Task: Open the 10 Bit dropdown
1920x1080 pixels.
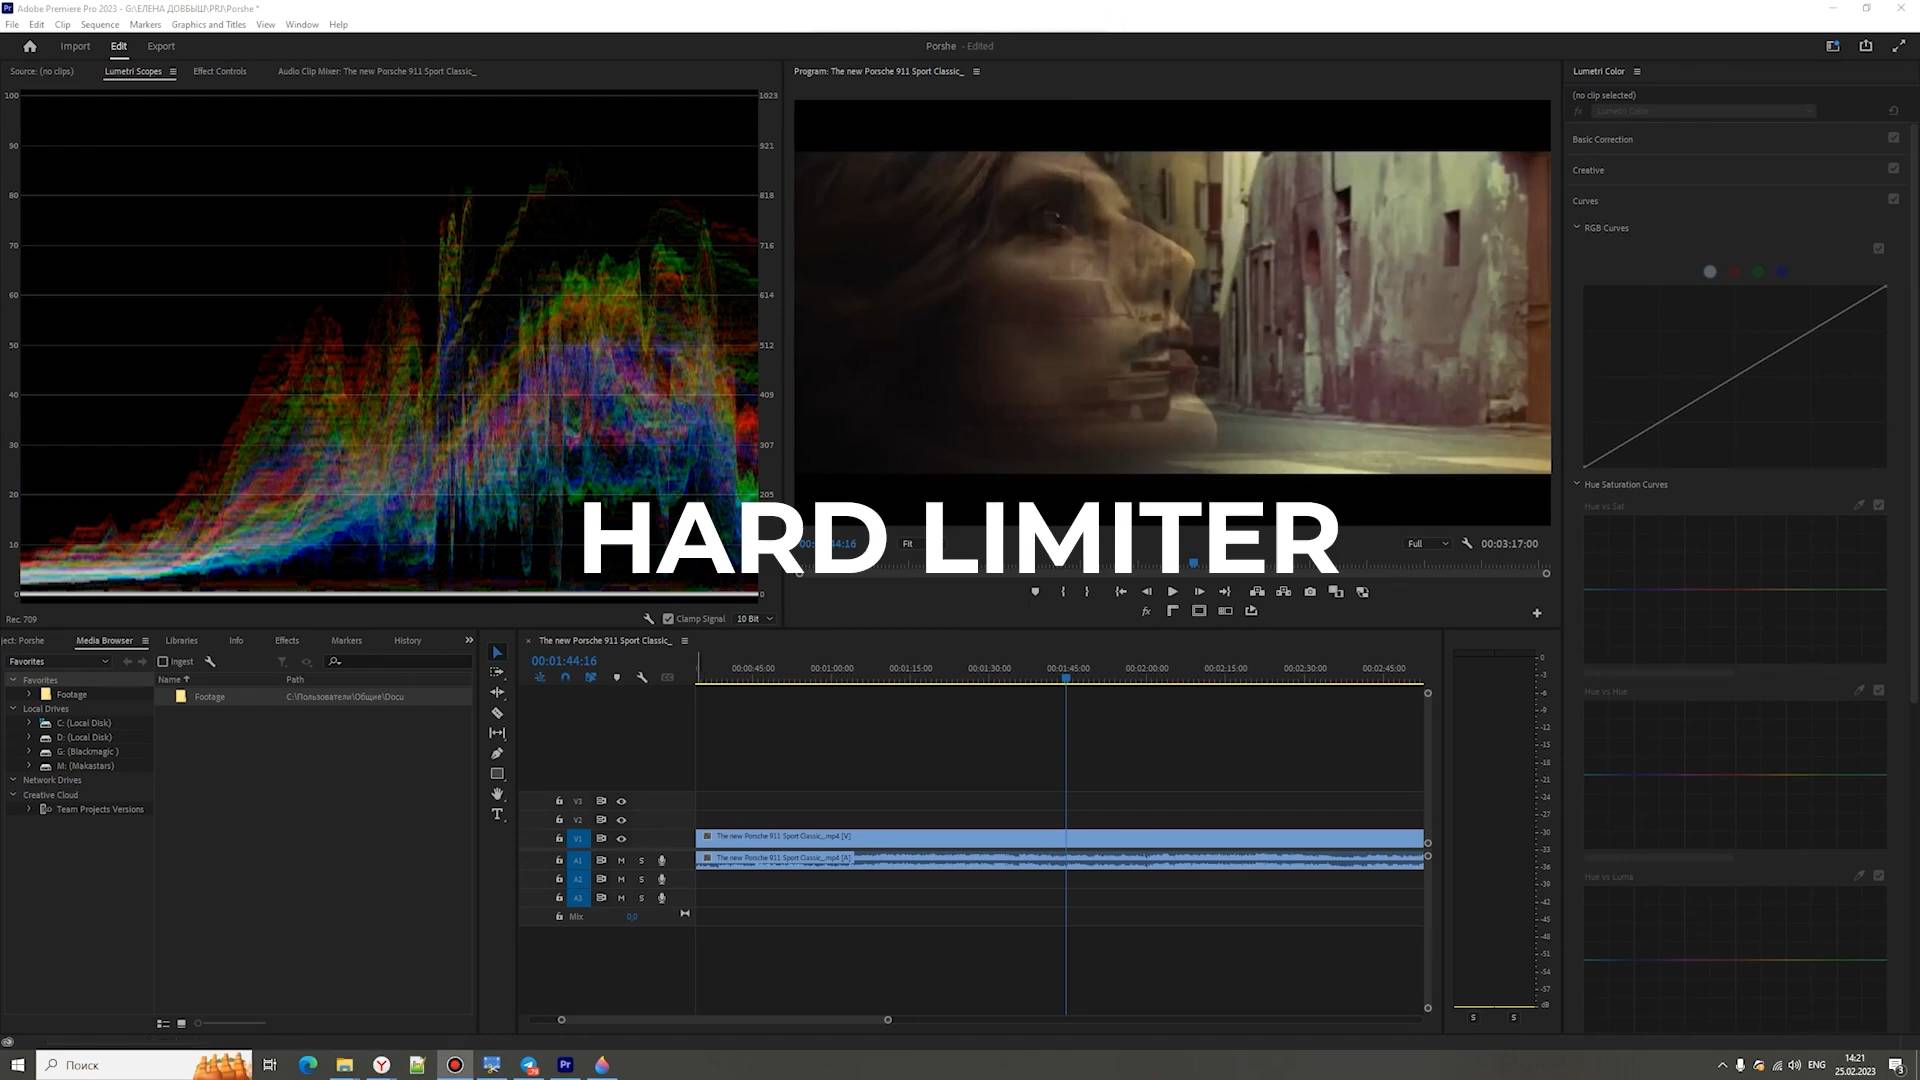Action: tap(755, 619)
